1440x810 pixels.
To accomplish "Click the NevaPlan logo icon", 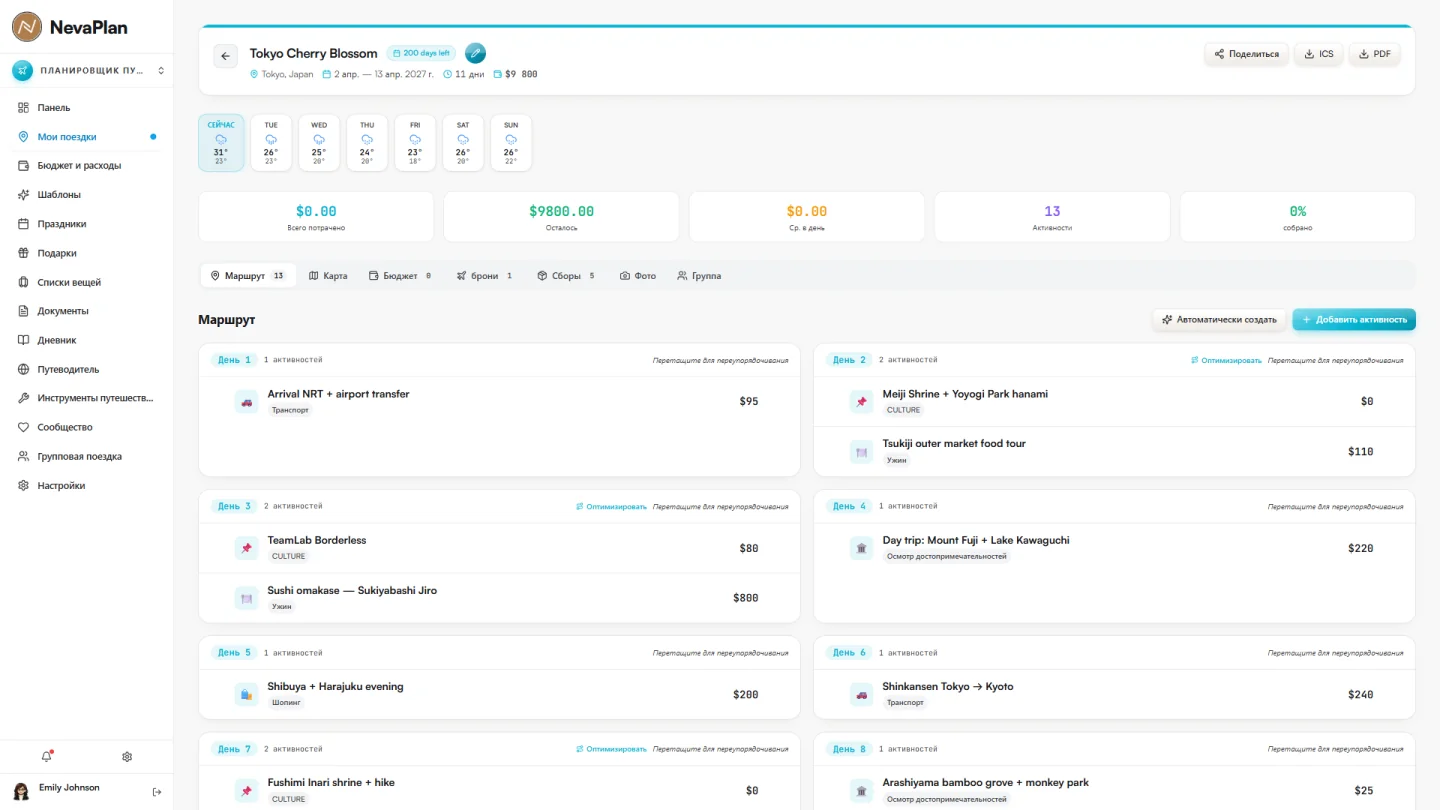I will point(27,27).
